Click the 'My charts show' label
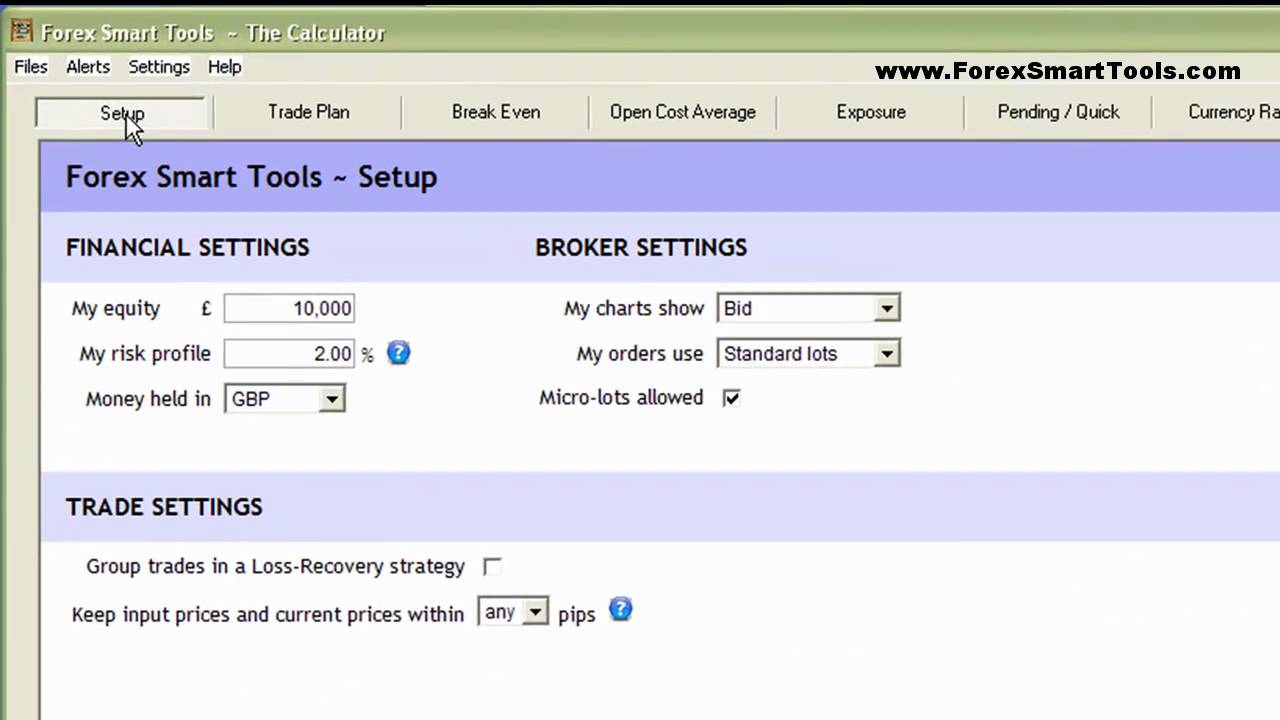The width and height of the screenshot is (1280, 720). [634, 309]
